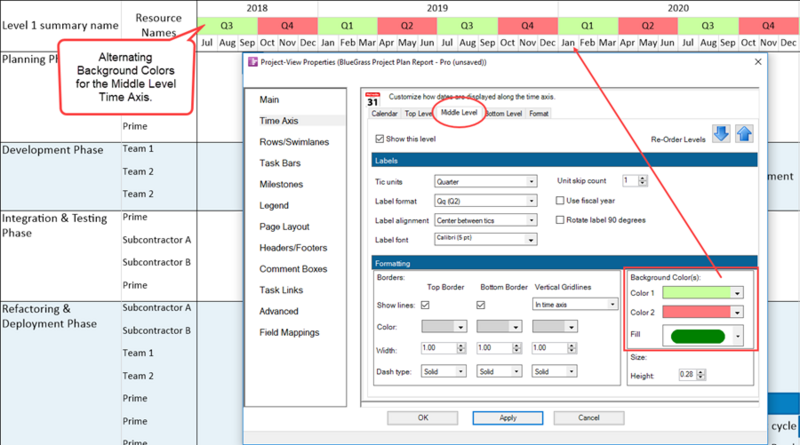Open Vertical Gridlines Dash type dropdown

[554, 372]
